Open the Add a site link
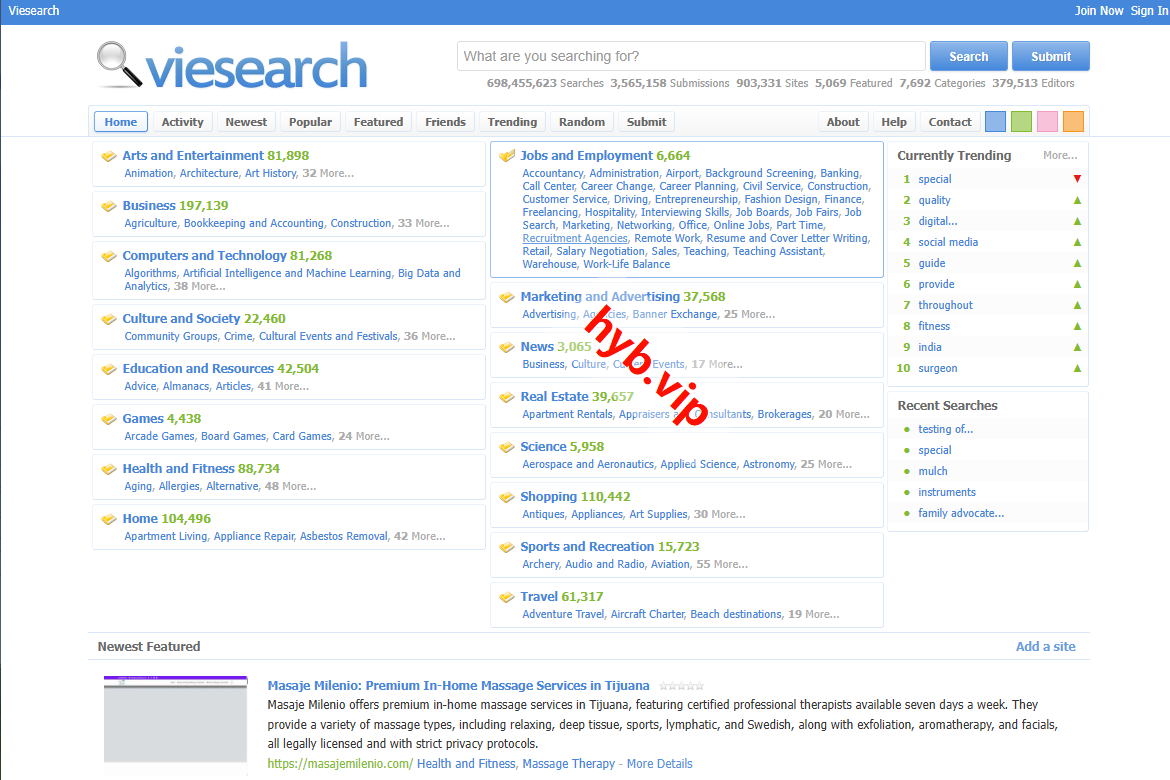The image size is (1170, 780). pyautogui.click(x=1045, y=646)
